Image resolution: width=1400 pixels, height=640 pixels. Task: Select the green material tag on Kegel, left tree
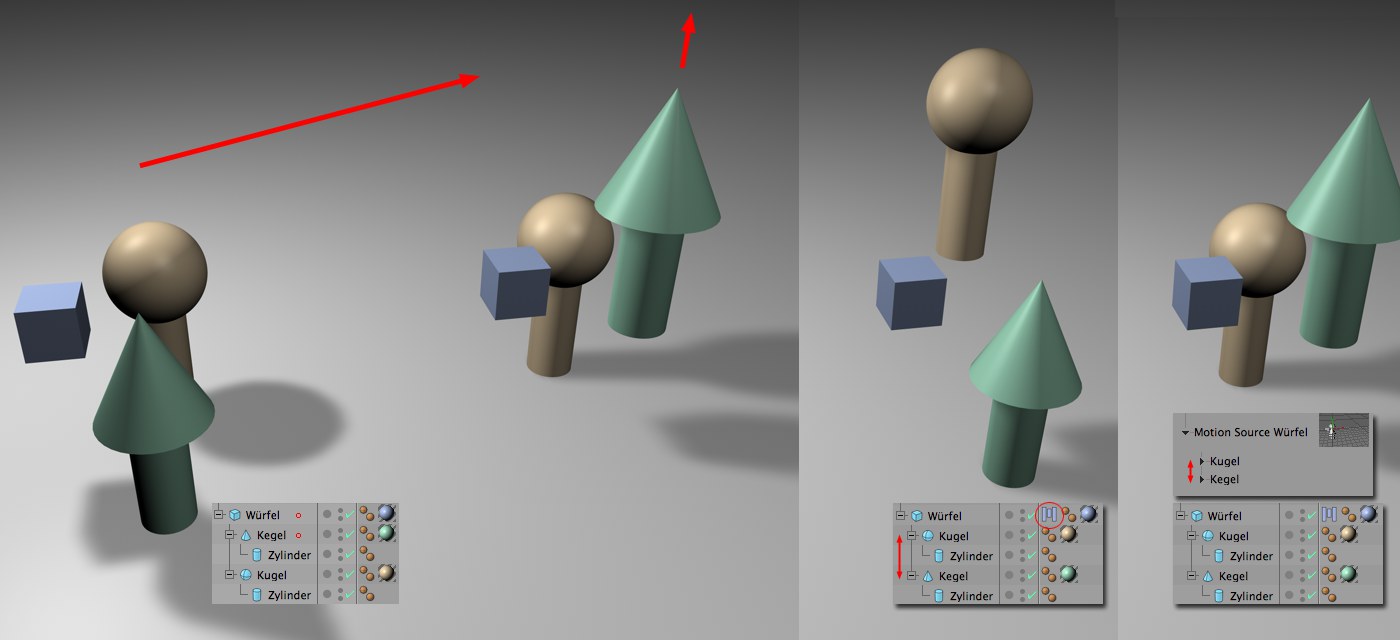tap(386, 533)
